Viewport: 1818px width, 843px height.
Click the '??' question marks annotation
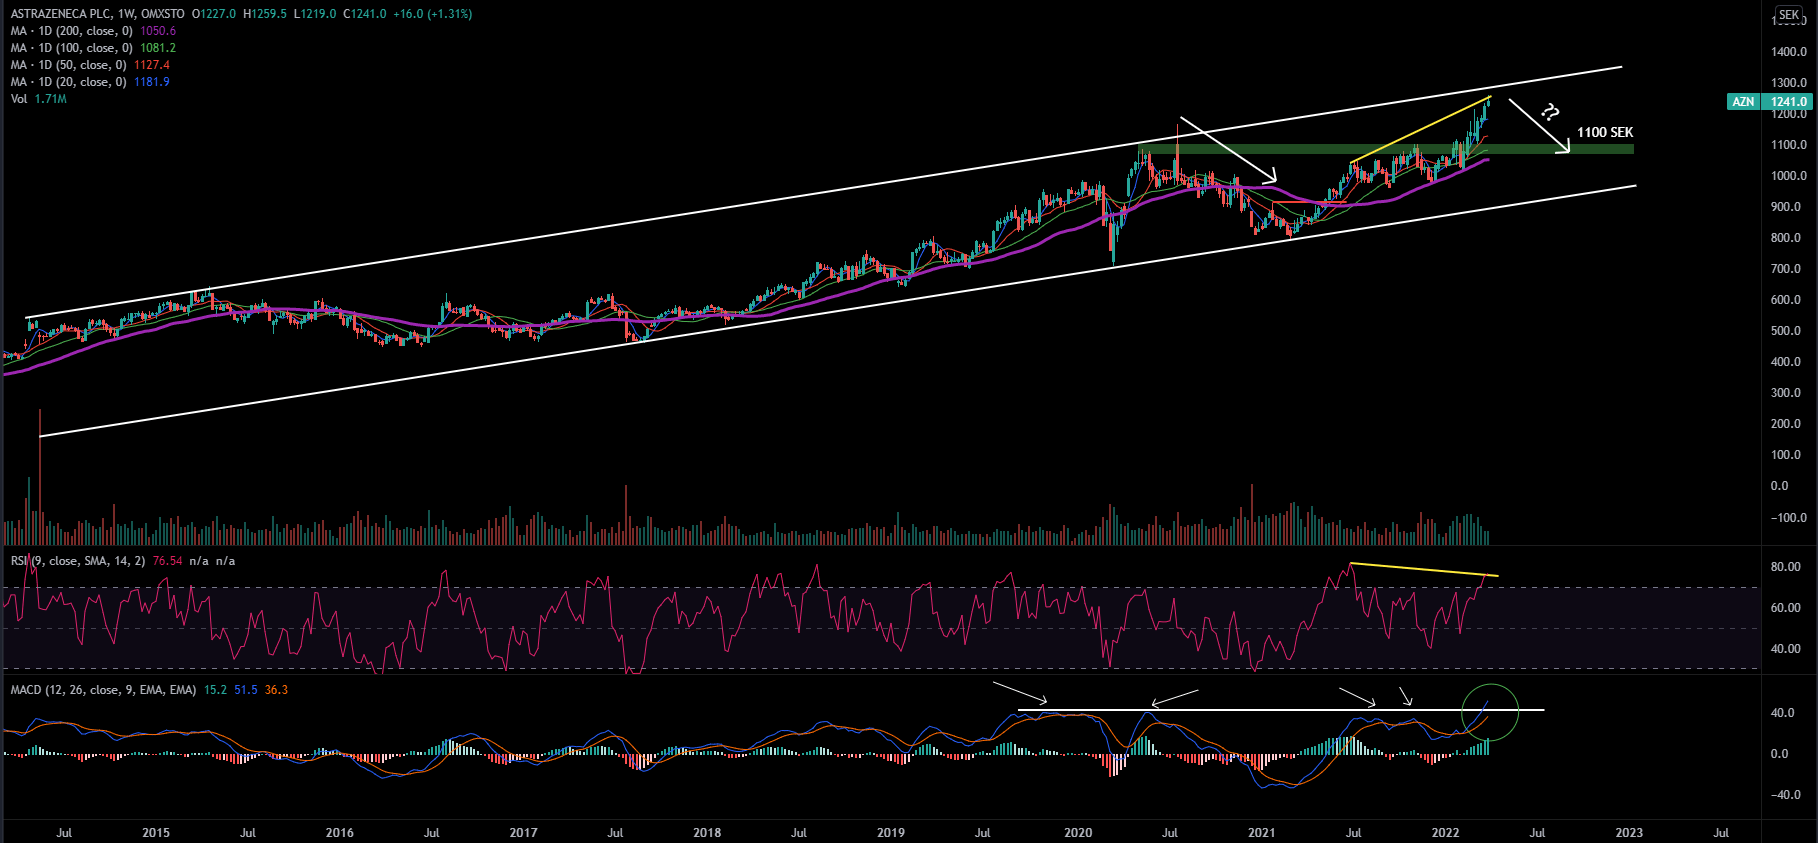tap(1550, 112)
